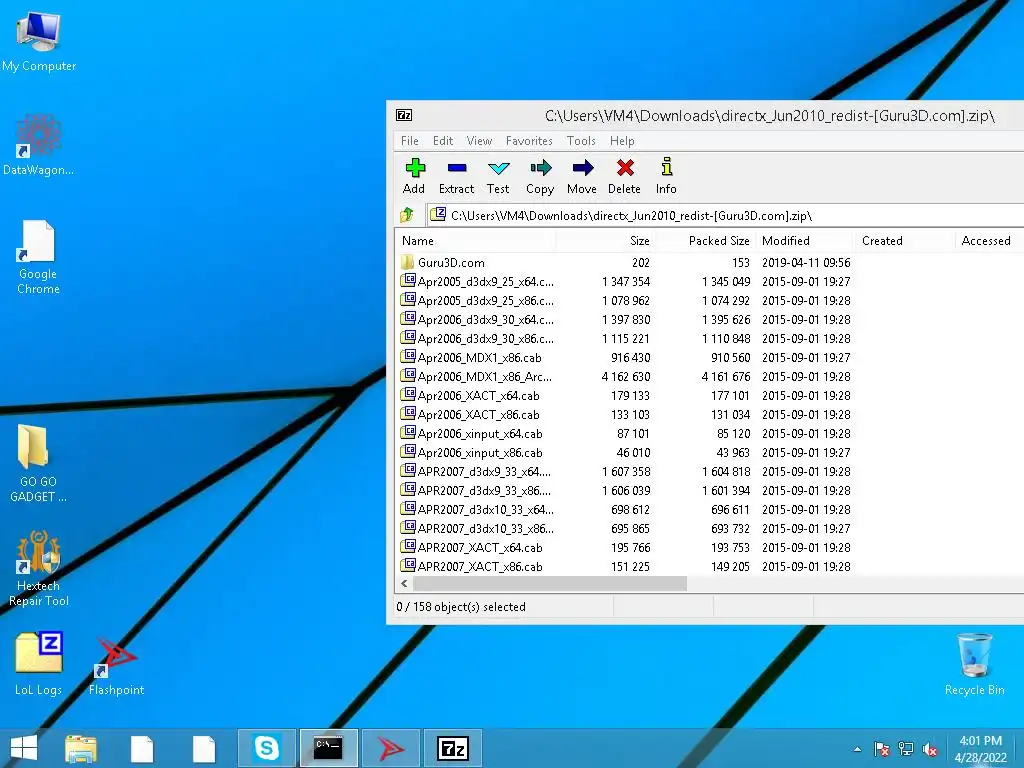Switch to Flashpoint taskbar item
Screen dimensions: 1024x768
(x=391, y=748)
